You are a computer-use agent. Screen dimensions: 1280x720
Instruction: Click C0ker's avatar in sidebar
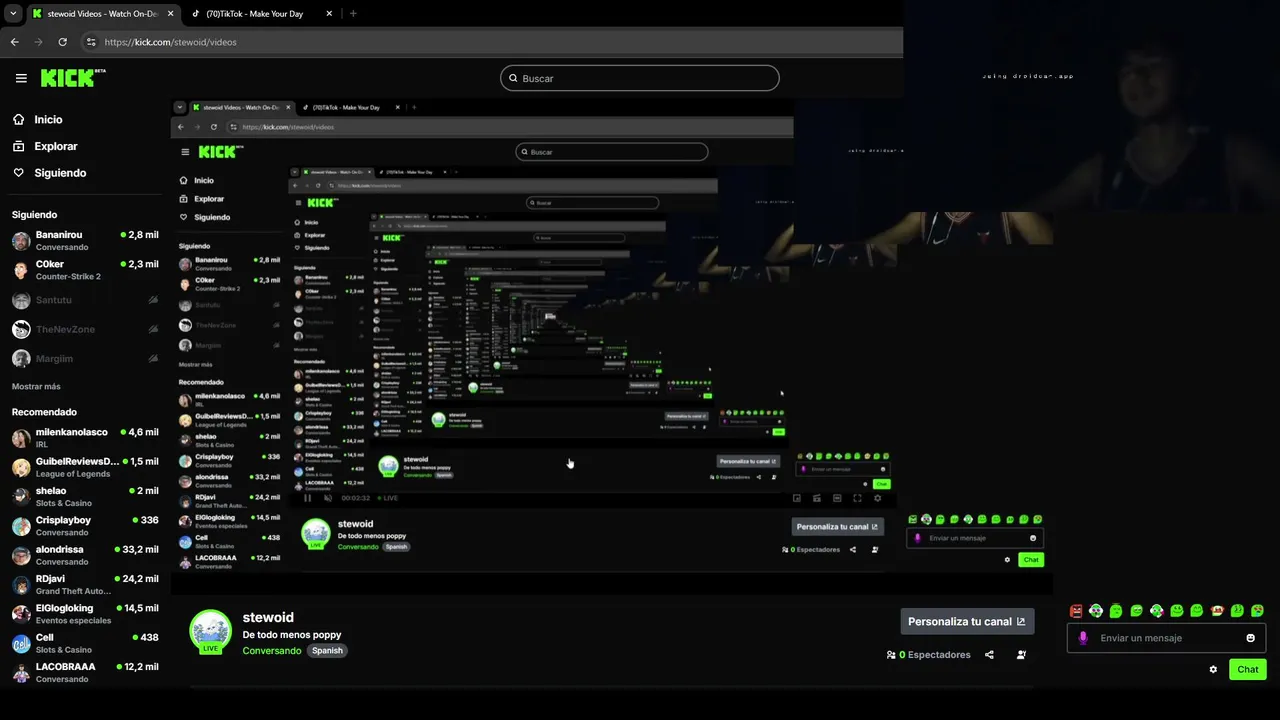coord(21,270)
